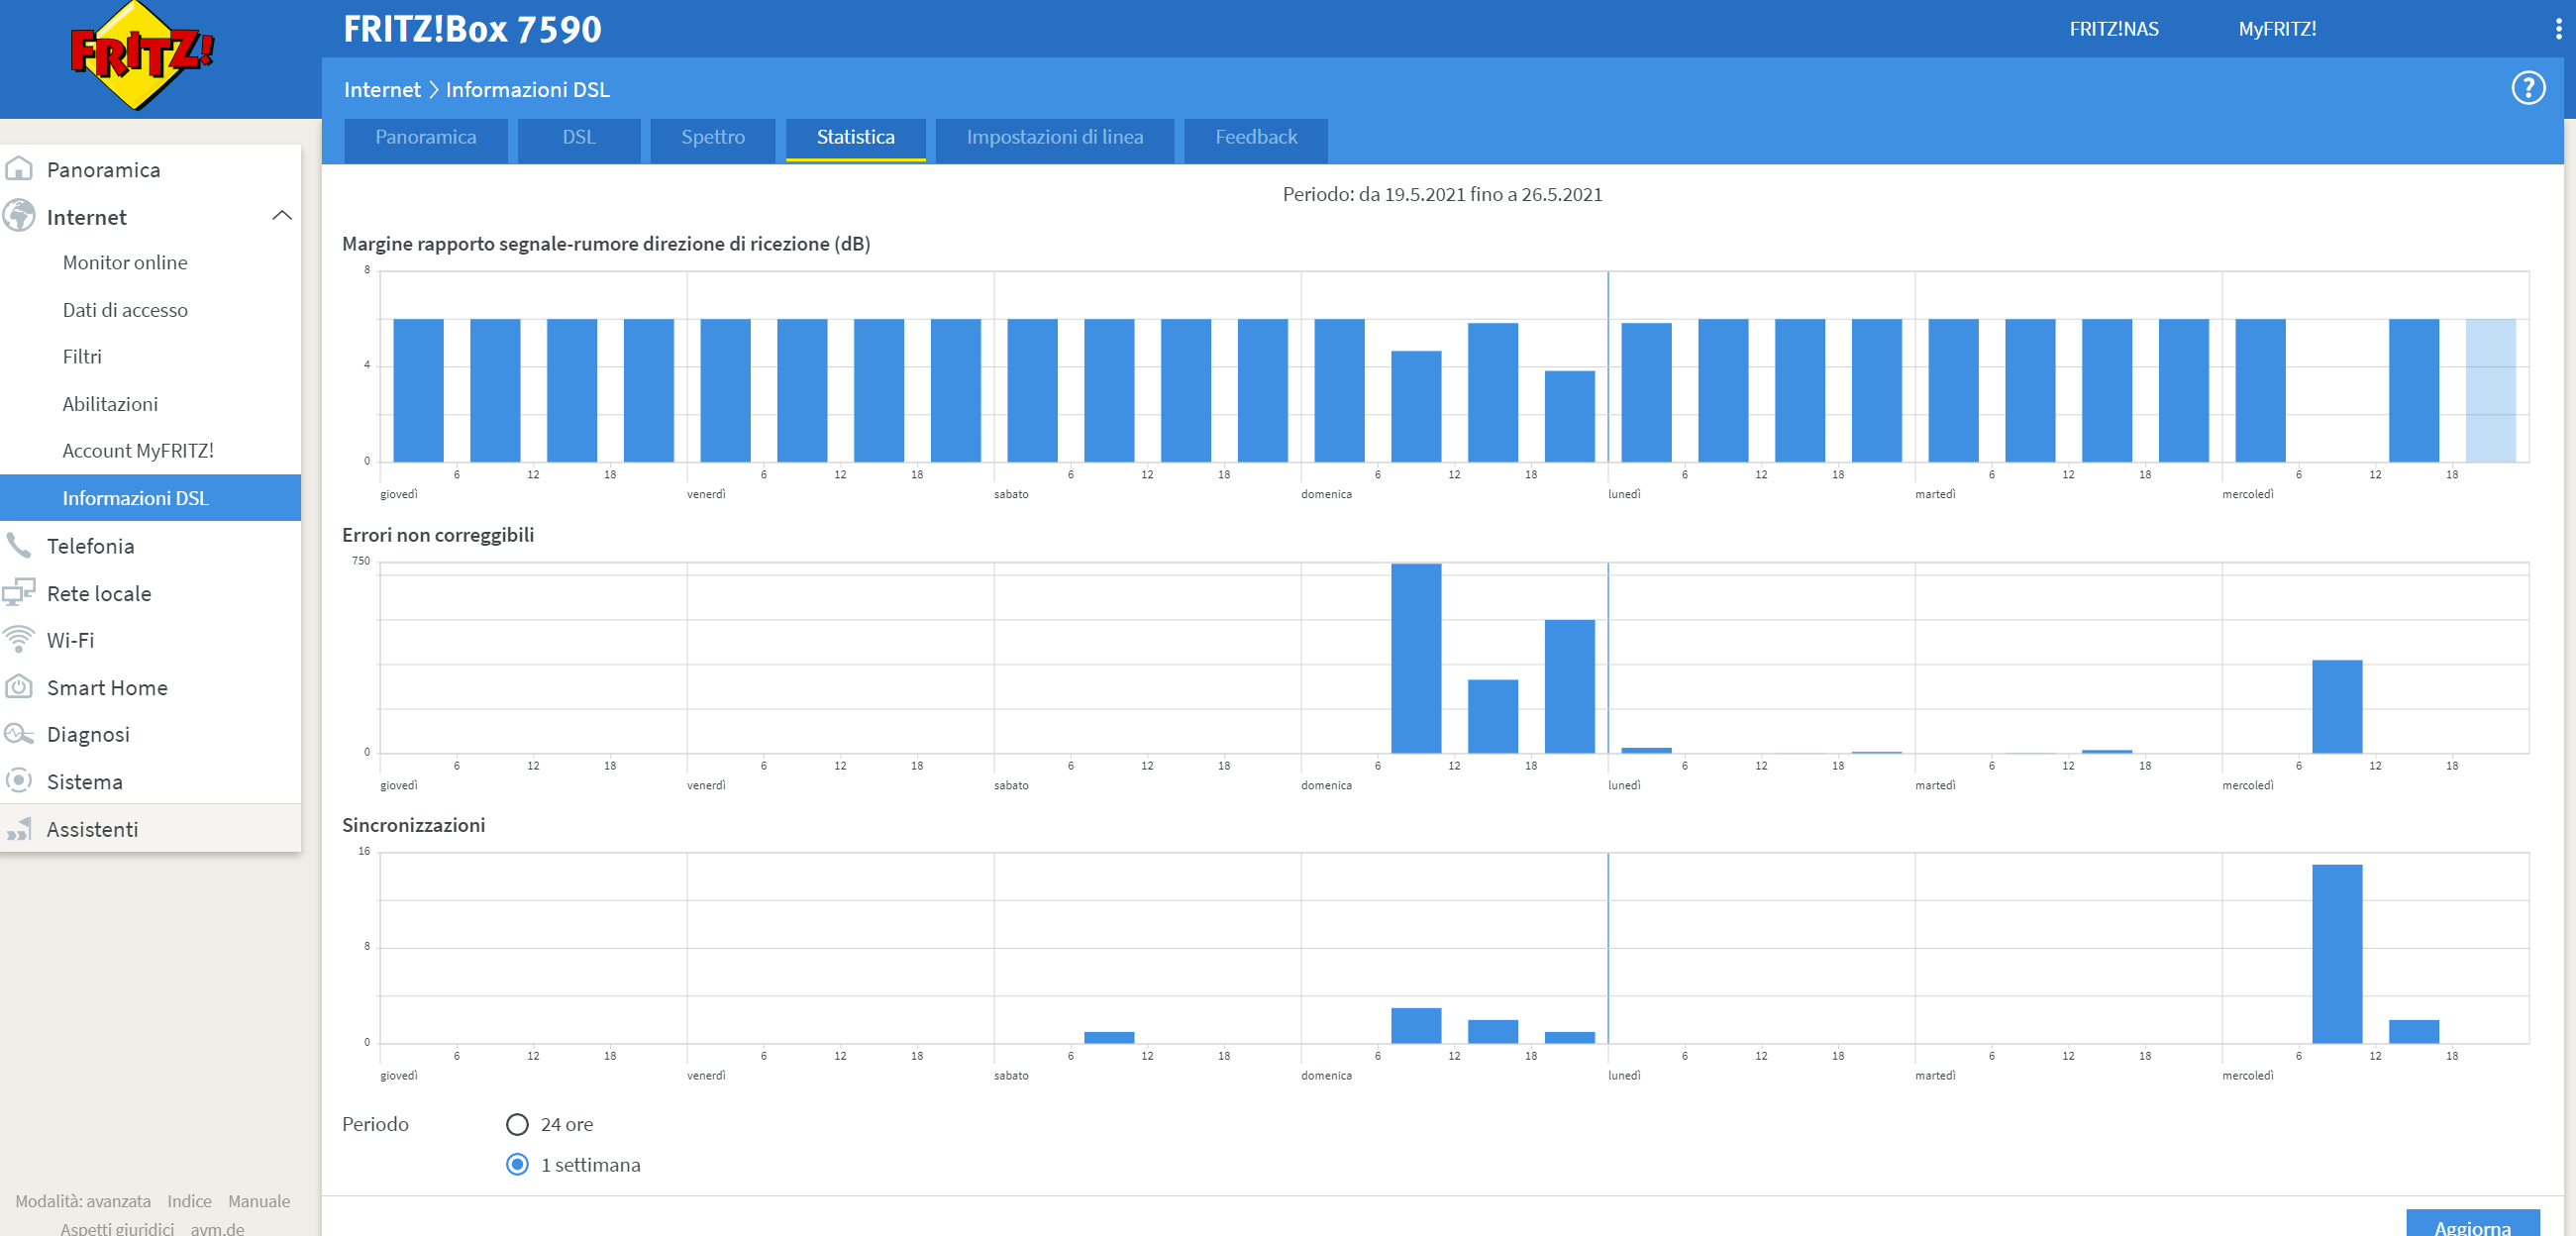The height and width of the screenshot is (1236, 2576).
Task: Click the Wi-Fi signal icon
Action: [19, 639]
